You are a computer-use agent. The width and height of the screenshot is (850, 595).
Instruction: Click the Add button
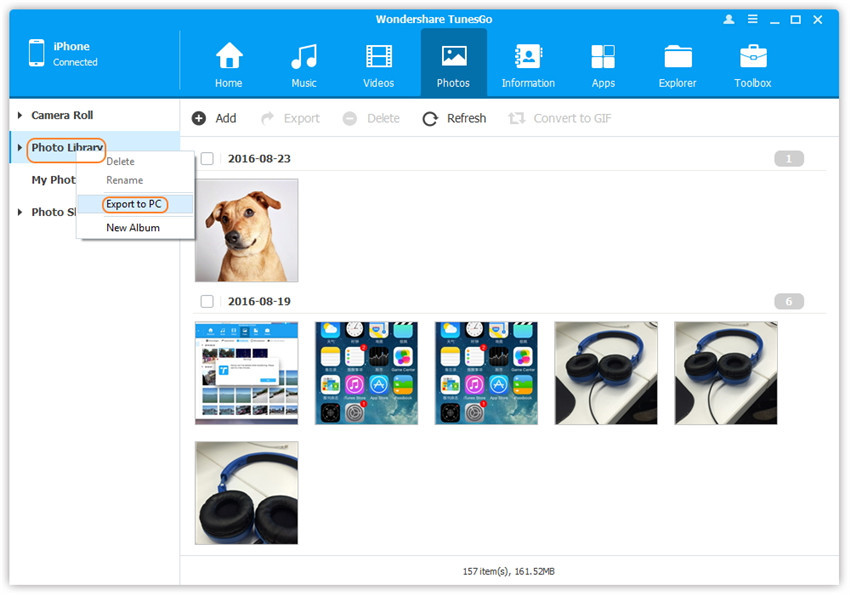214,118
